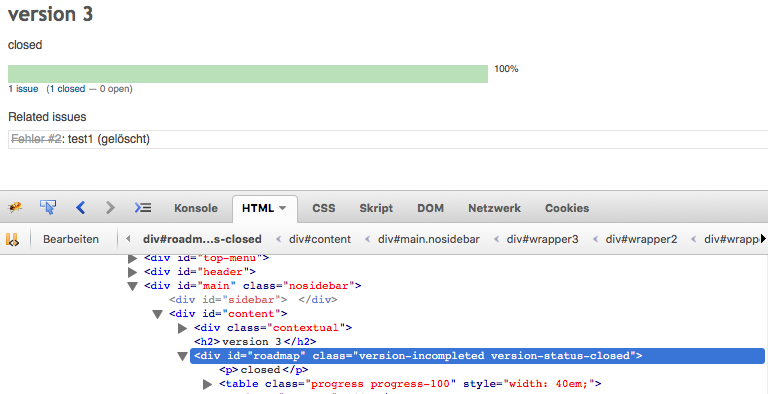
Task: Open the struck-through Fehler #2 link
Action: (36, 139)
